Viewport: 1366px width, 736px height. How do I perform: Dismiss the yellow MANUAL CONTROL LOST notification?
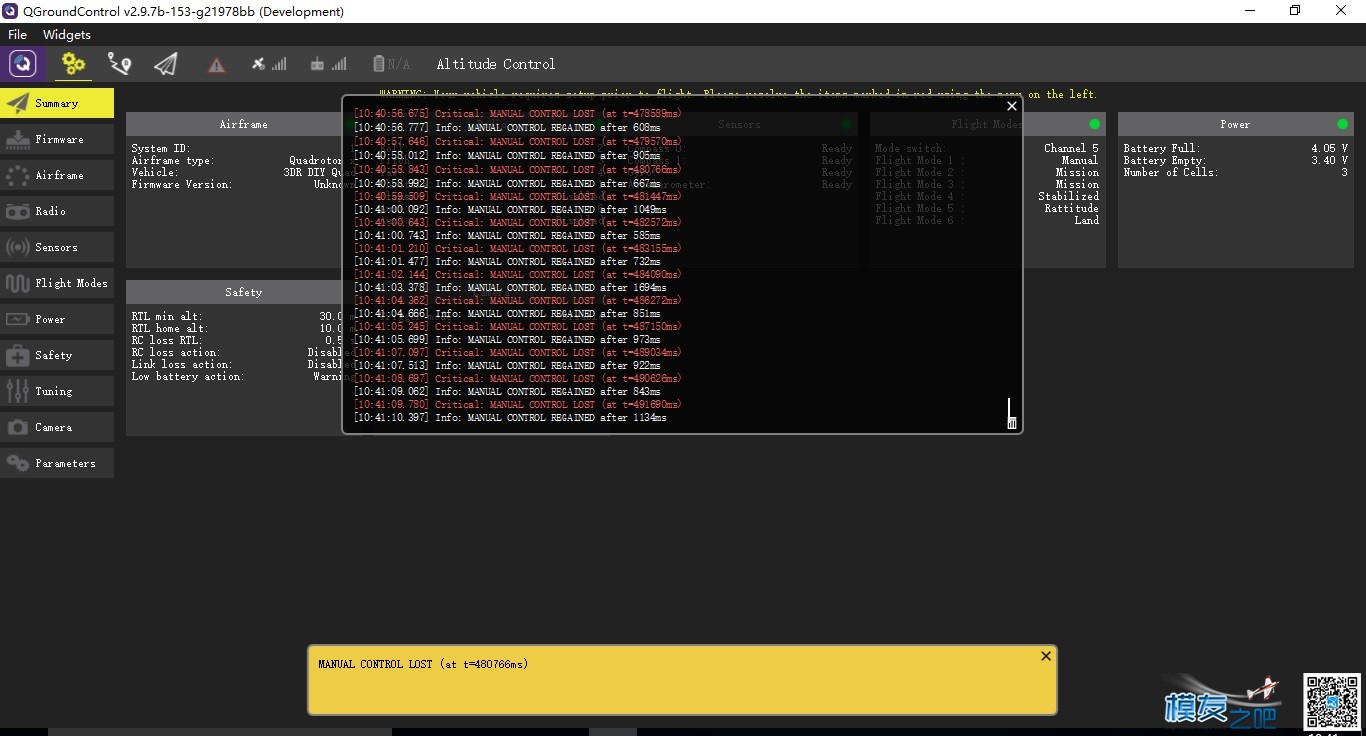coord(1045,656)
